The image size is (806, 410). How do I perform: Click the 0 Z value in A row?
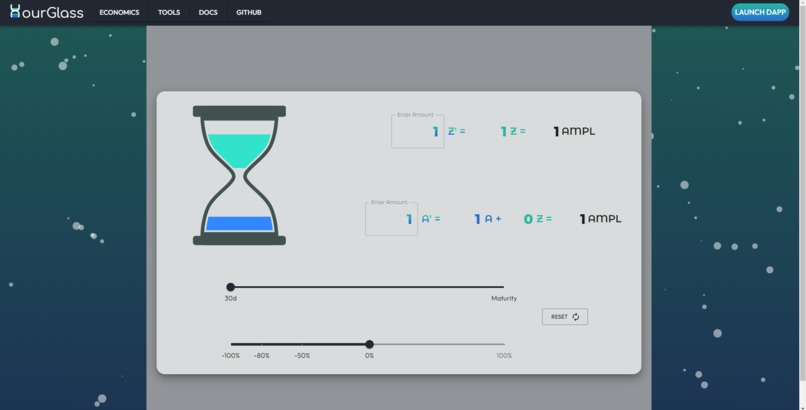coord(537,219)
